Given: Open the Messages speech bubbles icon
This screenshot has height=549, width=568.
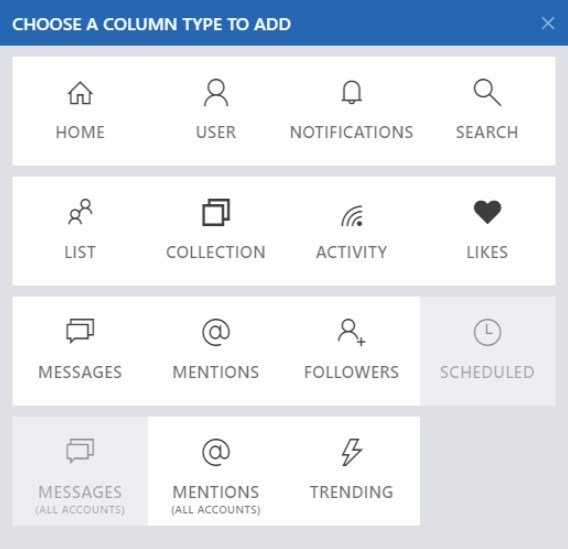Looking at the screenshot, I should [80, 331].
